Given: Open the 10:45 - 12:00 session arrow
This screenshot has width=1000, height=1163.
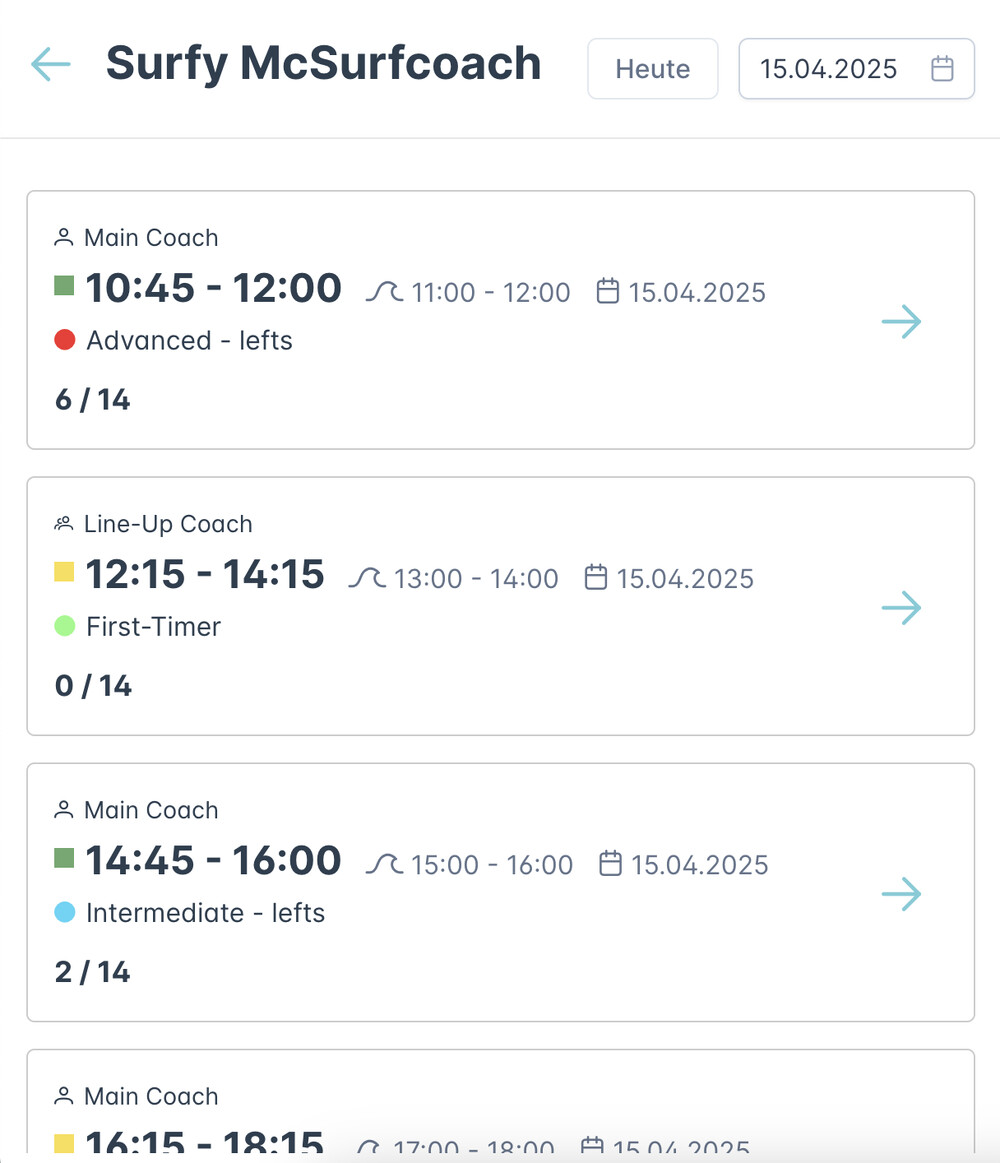Looking at the screenshot, I should click(901, 322).
